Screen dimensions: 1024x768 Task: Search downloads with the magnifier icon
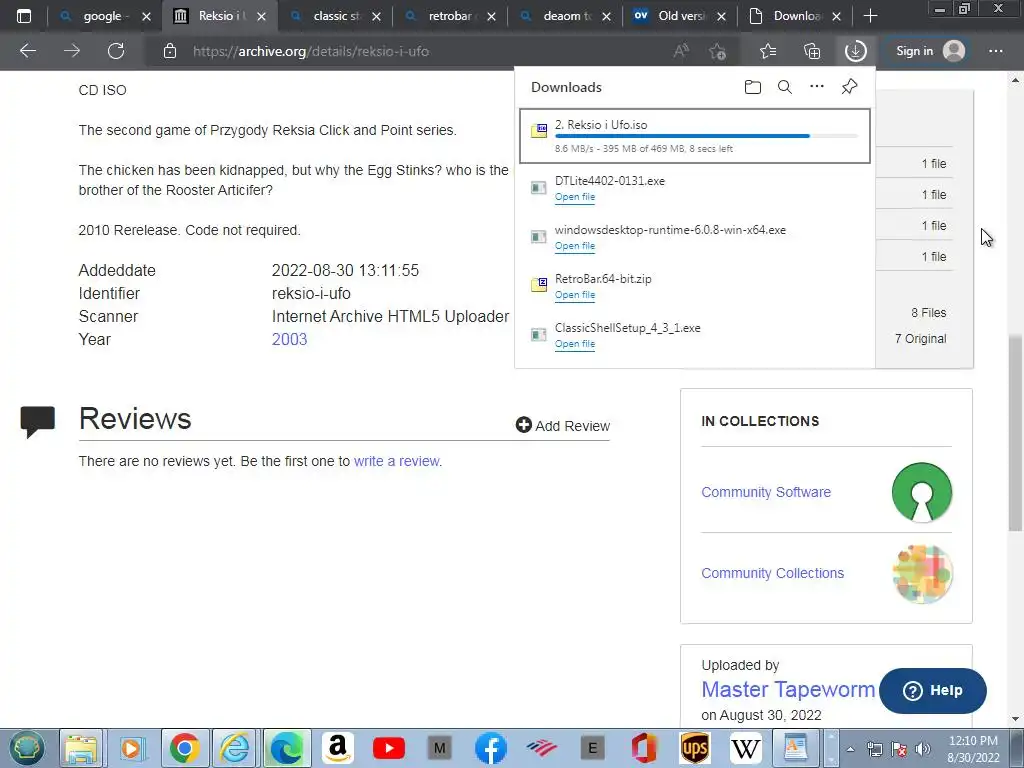785,87
